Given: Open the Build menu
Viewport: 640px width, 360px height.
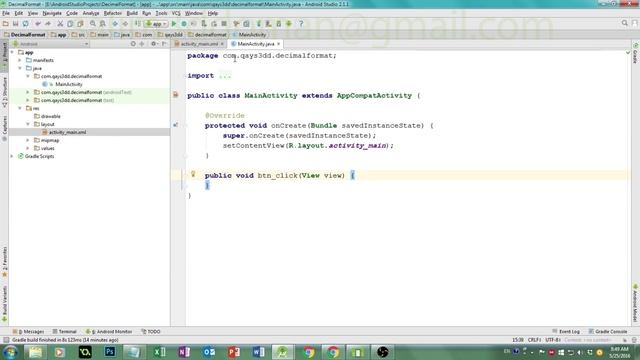Looking at the screenshot, I should [x=132, y=13].
